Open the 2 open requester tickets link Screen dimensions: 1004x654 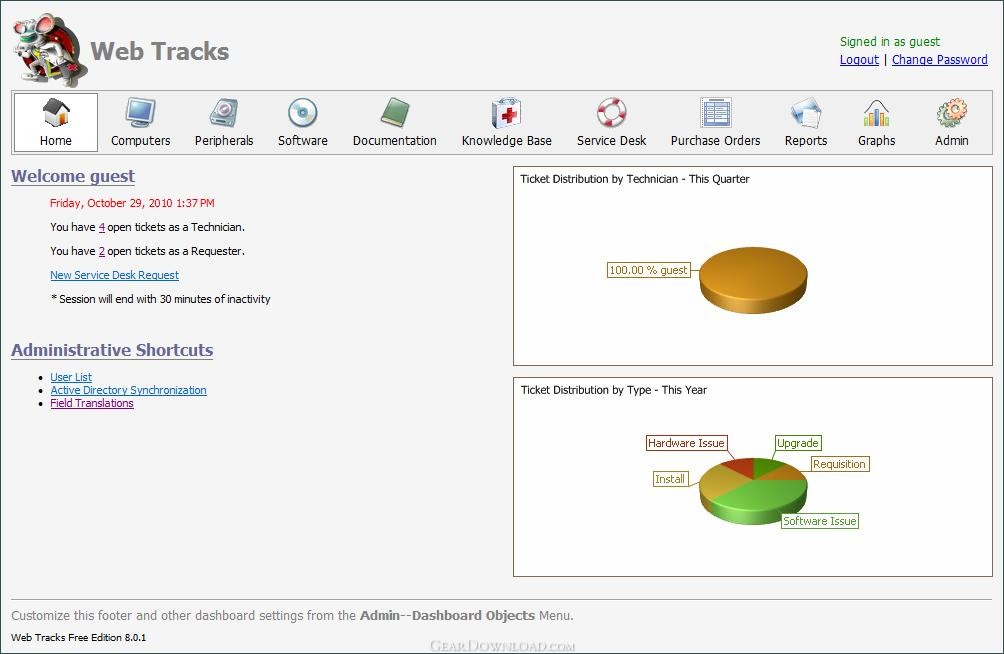[102, 251]
